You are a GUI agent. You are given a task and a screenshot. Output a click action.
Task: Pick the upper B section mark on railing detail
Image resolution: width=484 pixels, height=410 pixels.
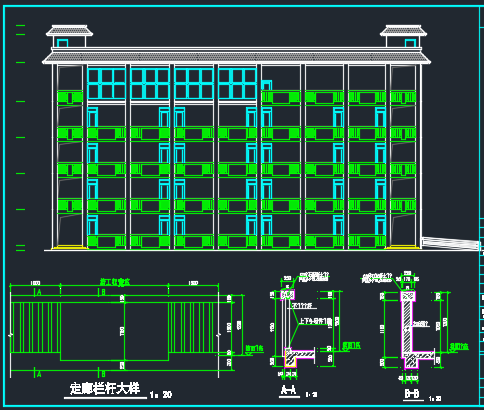103,292
